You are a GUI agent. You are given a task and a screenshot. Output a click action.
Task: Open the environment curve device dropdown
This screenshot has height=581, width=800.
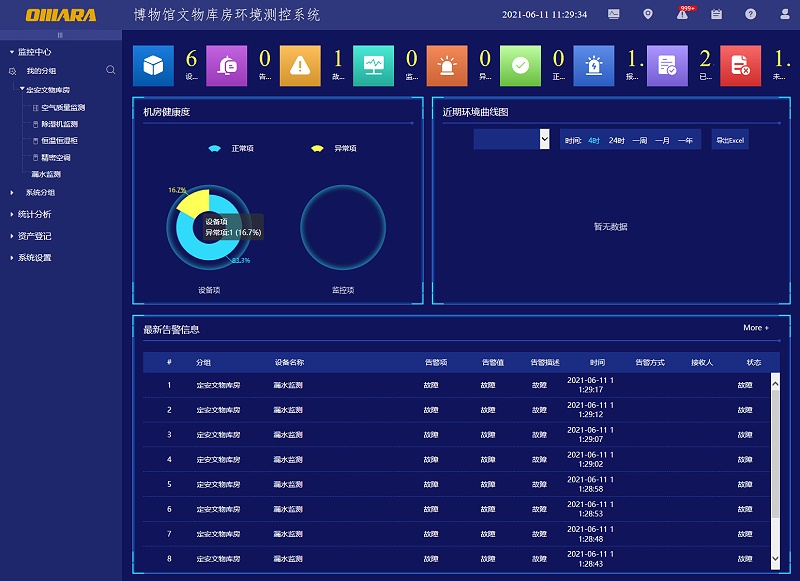(512, 139)
